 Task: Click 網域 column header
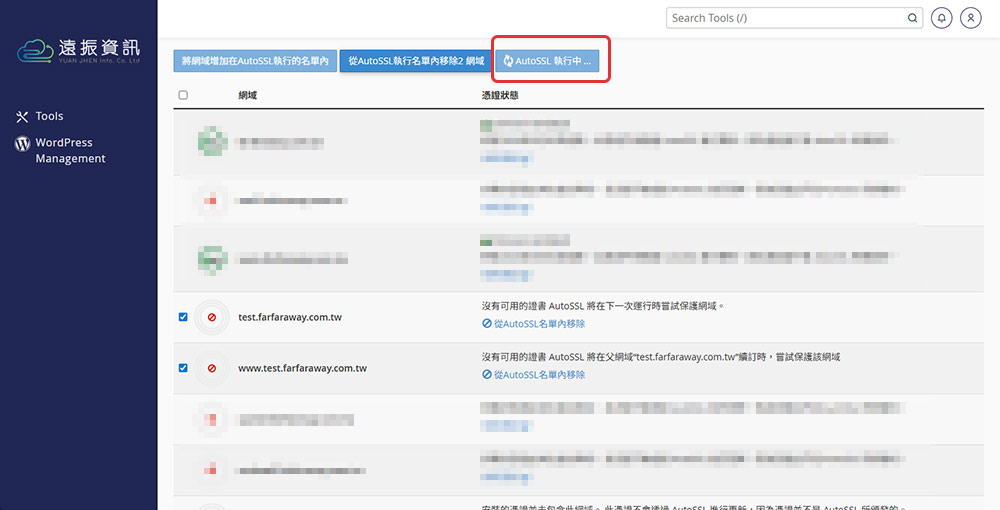247,95
